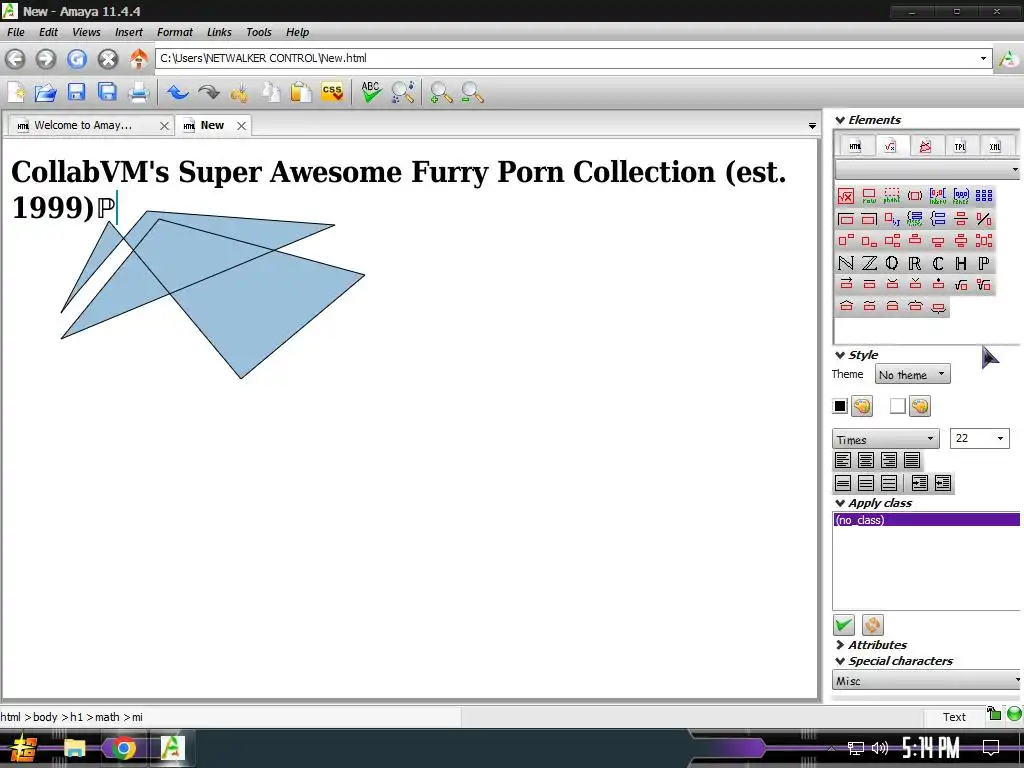Select the (no_class) list entry
This screenshot has height=768, width=1024.
[926, 520]
